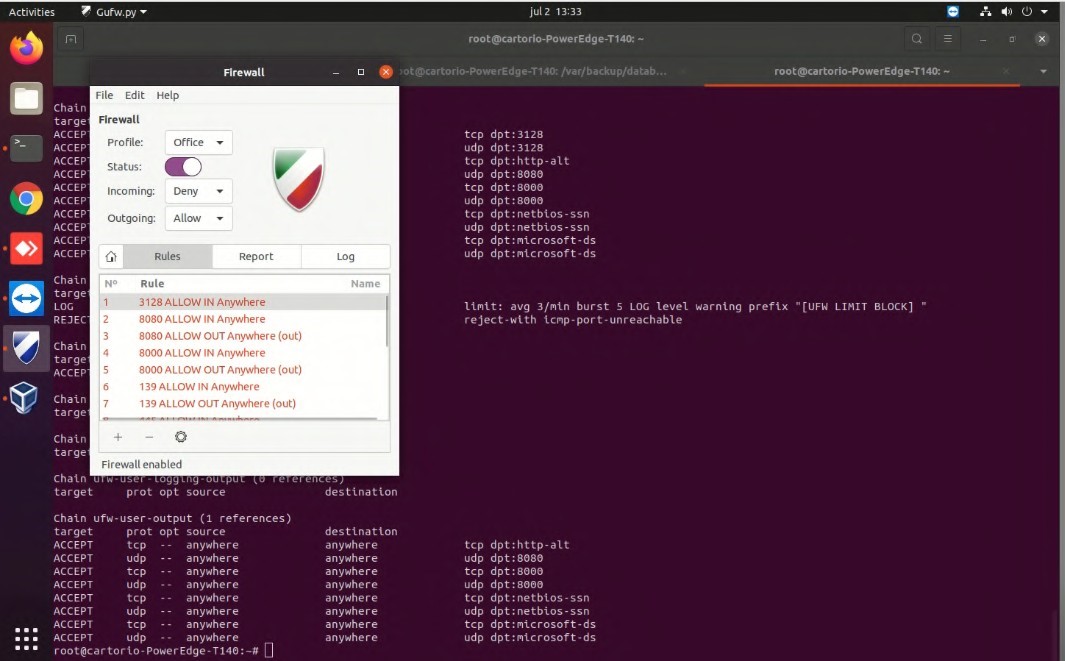Open VirtualBox from the dock
This screenshot has height=661, width=1065.
24,398
